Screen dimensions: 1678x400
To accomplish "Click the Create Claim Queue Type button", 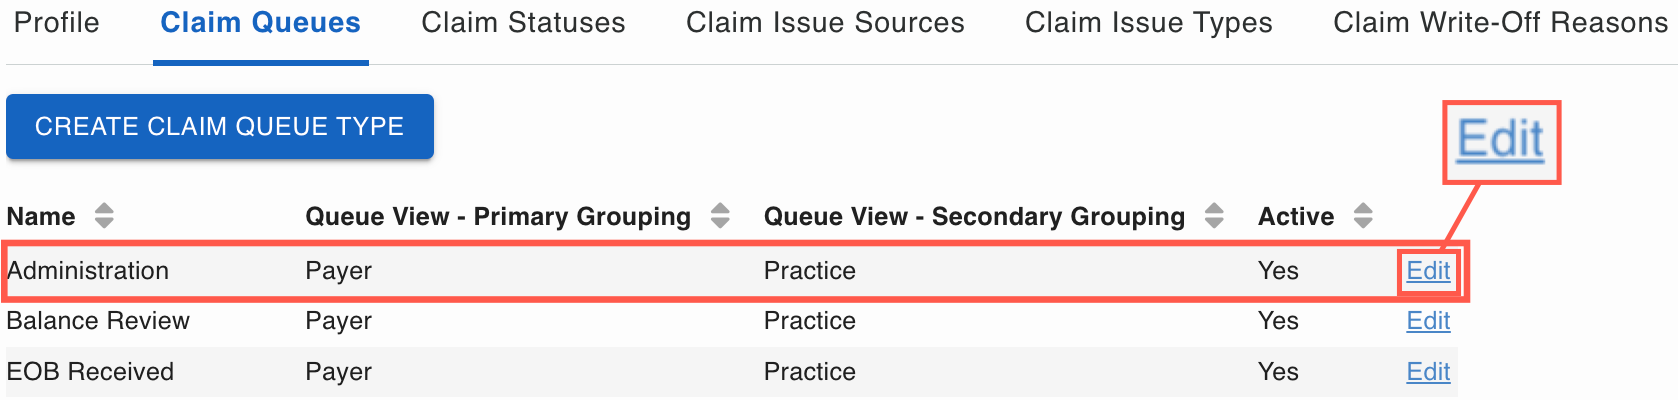I will pos(219,127).
